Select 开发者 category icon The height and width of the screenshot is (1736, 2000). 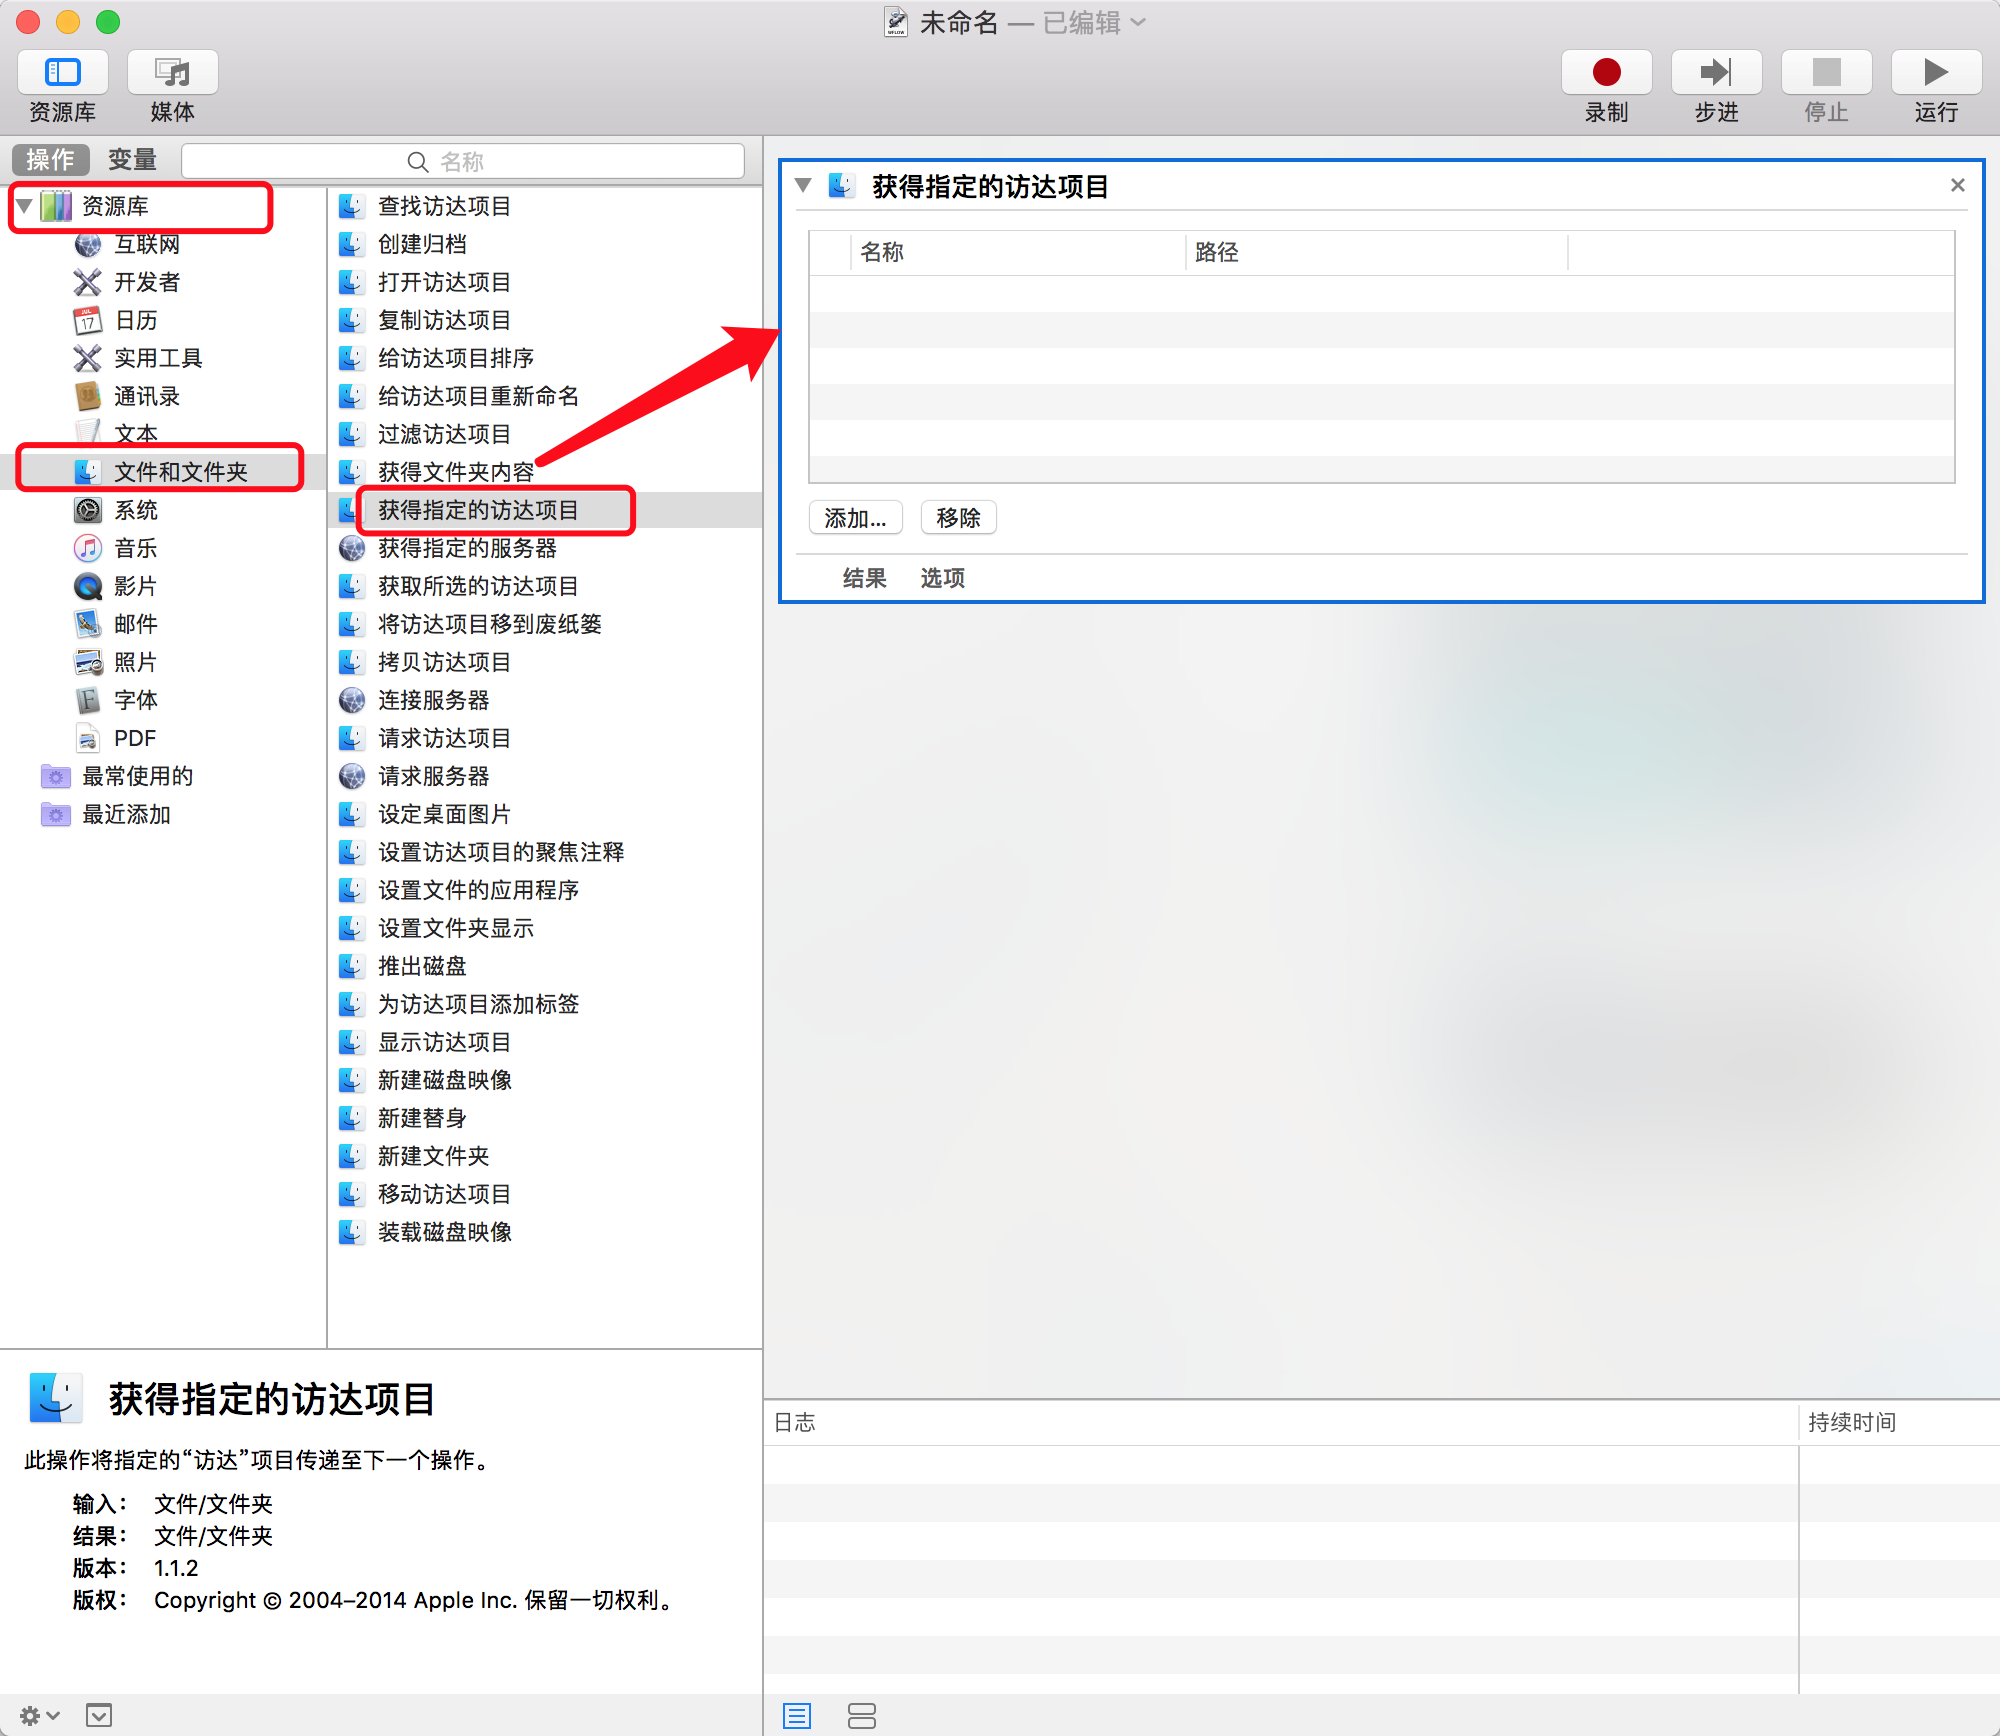[88, 282]
